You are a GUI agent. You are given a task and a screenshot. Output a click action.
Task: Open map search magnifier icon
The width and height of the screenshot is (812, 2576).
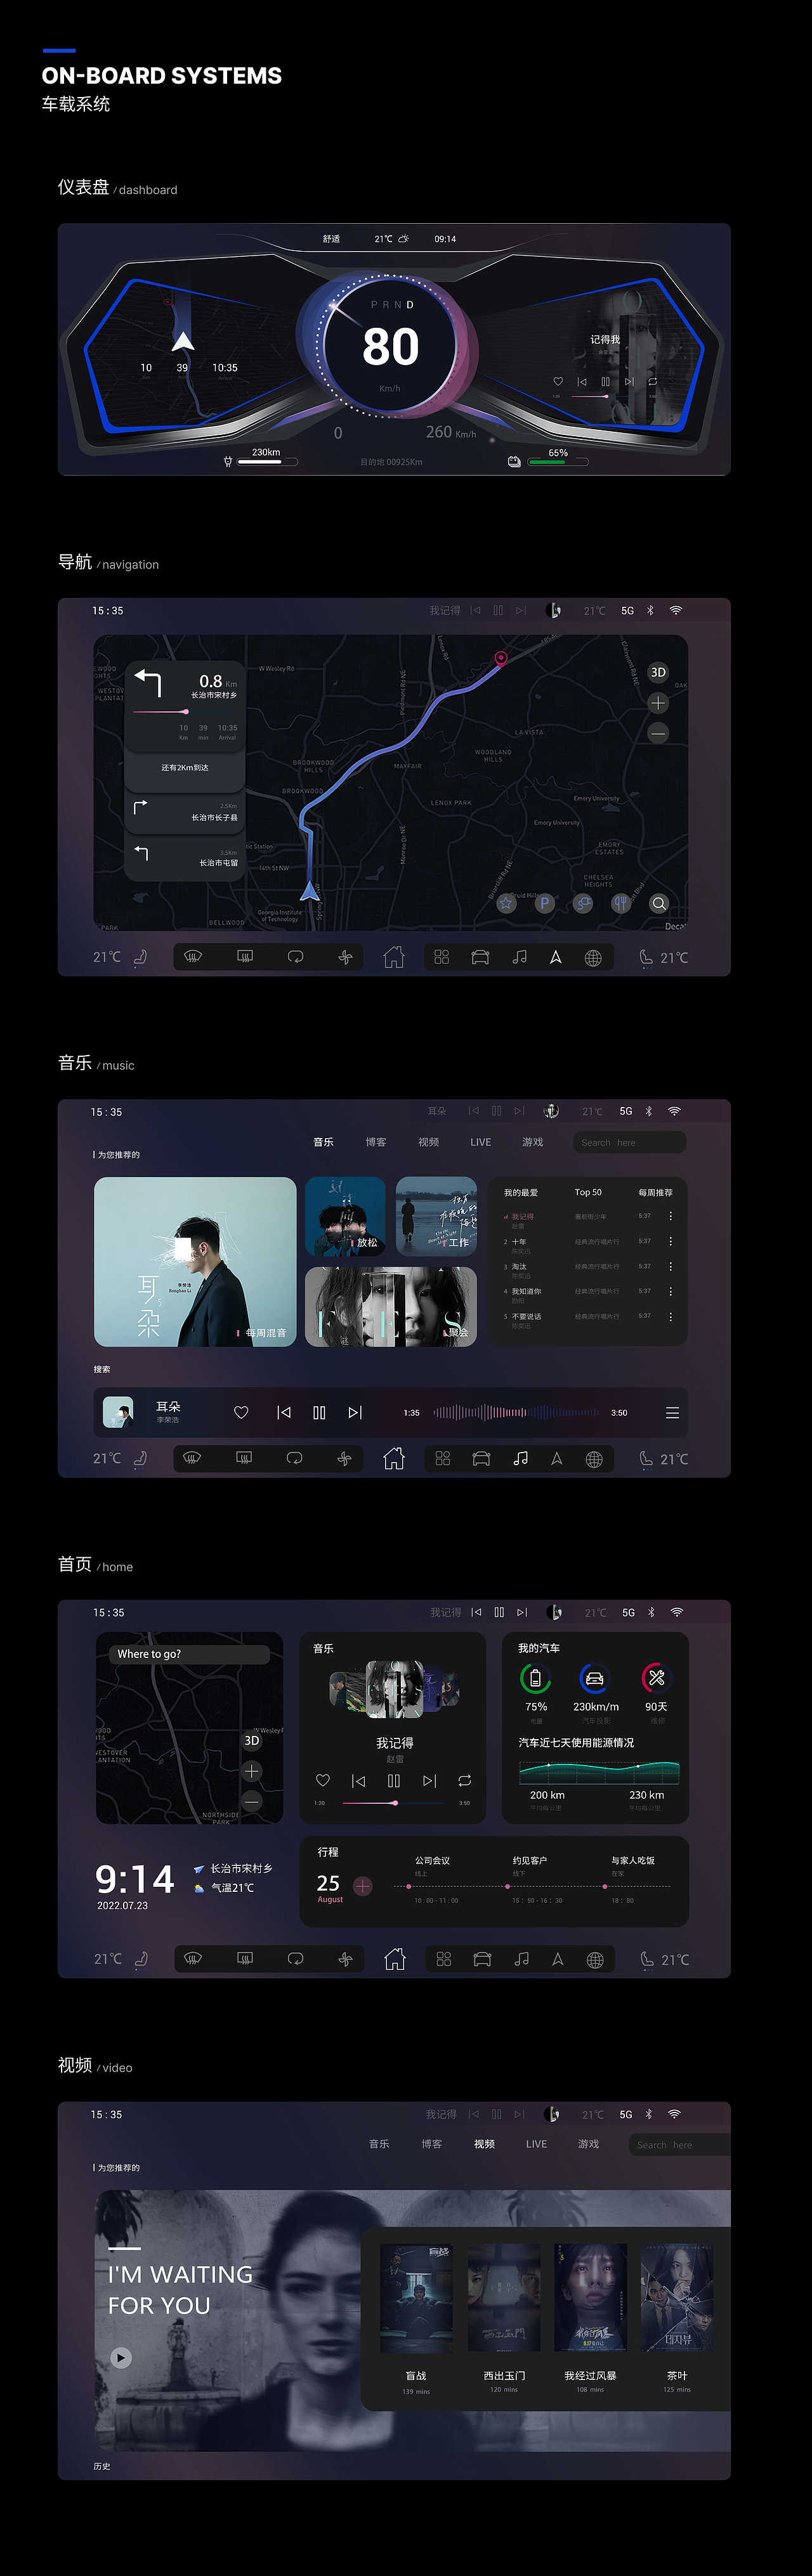click(659, 903)
